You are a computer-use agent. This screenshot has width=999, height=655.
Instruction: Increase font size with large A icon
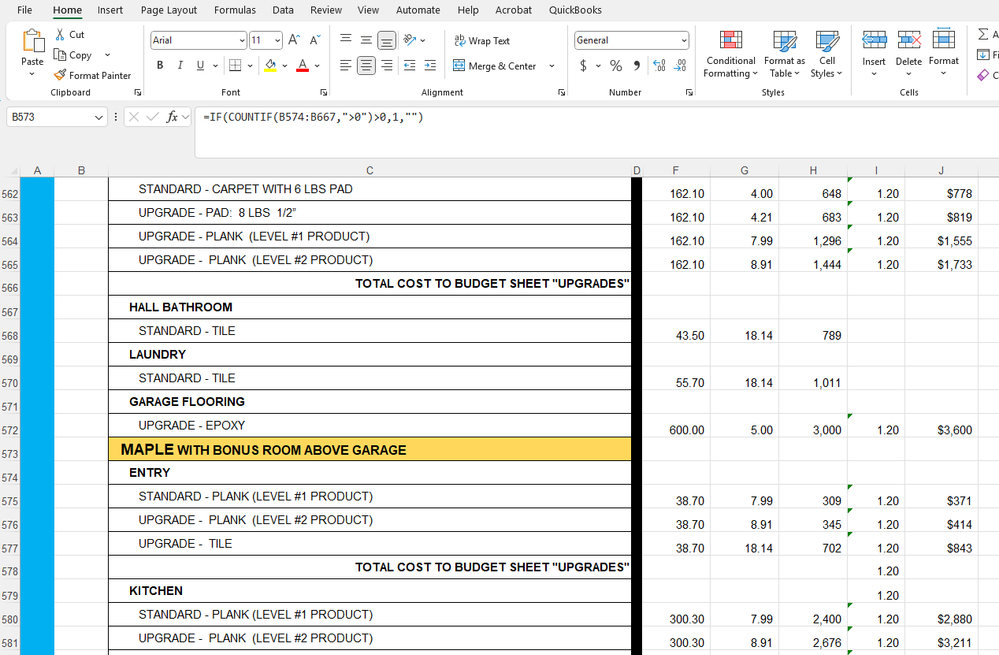[294, 40]
